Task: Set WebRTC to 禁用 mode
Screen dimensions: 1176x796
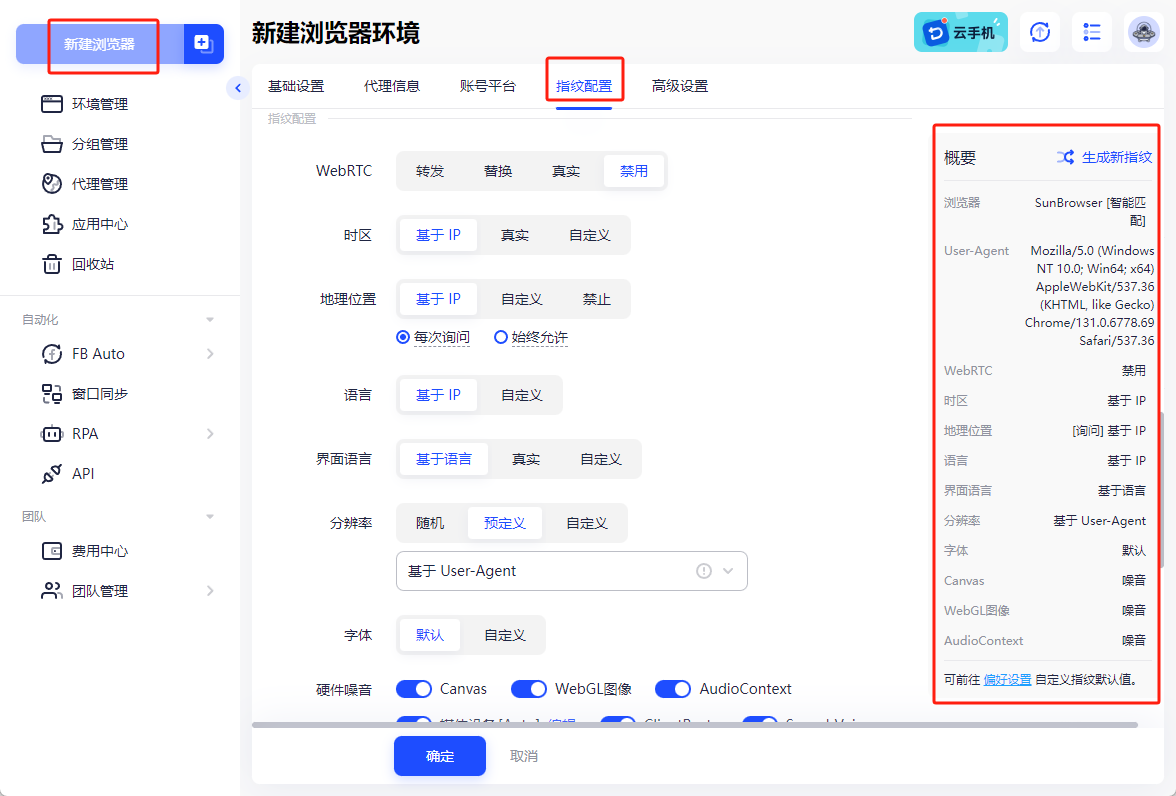Action: pos(634,170)
